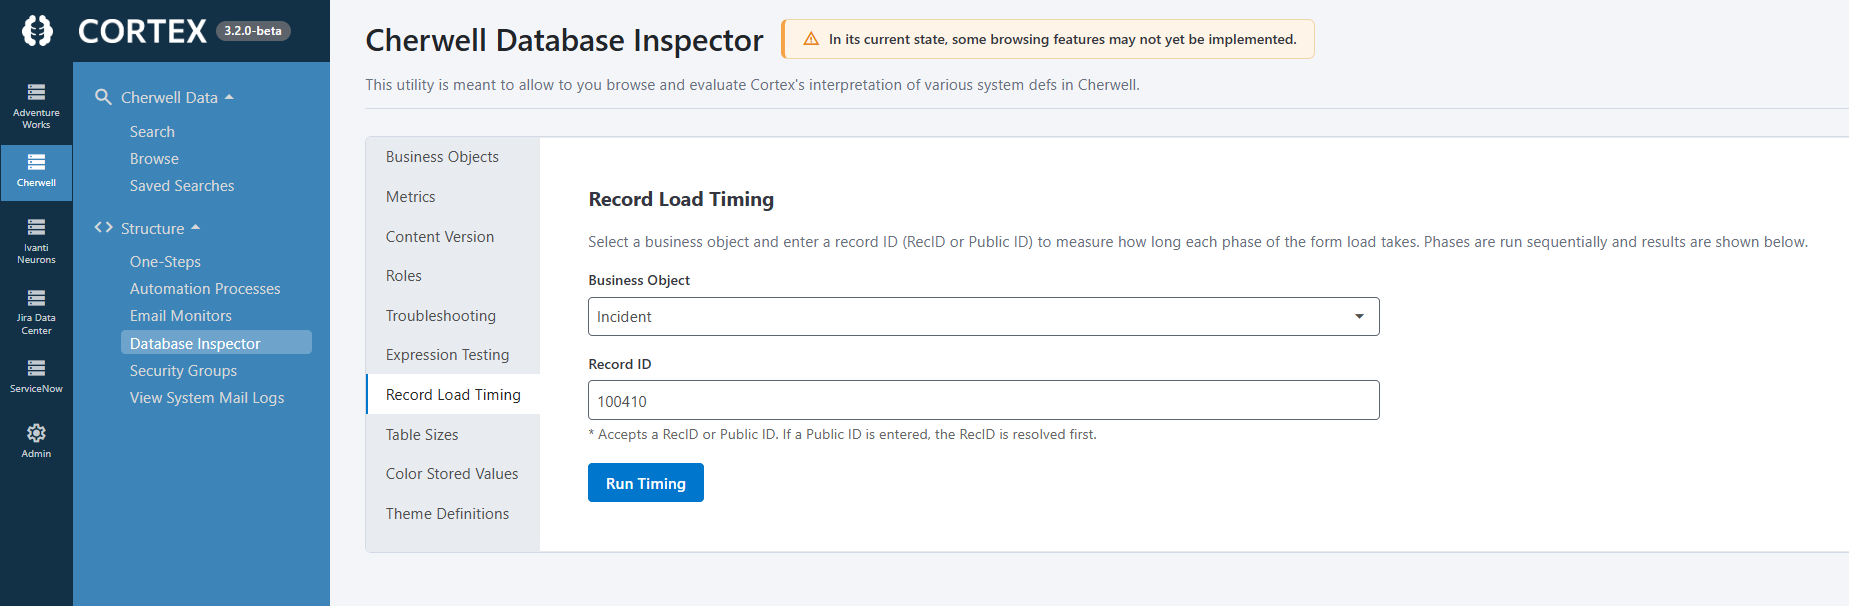Click the Cherwell Data magnifier icon
The height and width of the screenshot is (606, 1849).
tap(103, 97)
